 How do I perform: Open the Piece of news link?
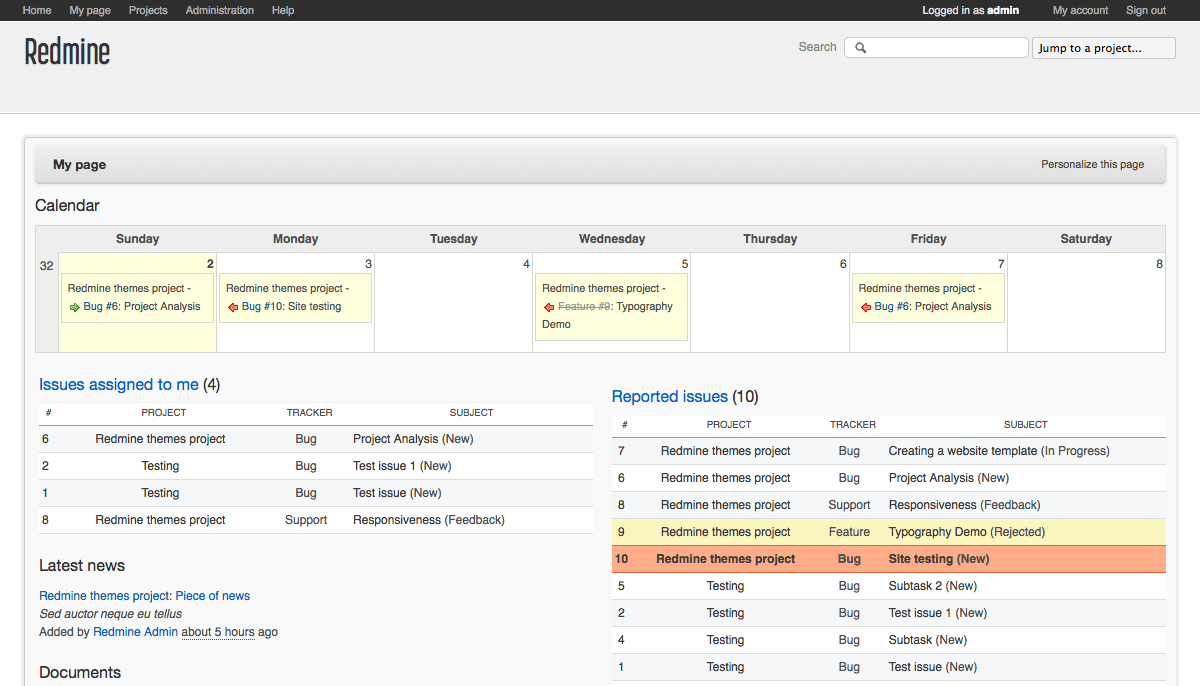click(x=213, y=596)
